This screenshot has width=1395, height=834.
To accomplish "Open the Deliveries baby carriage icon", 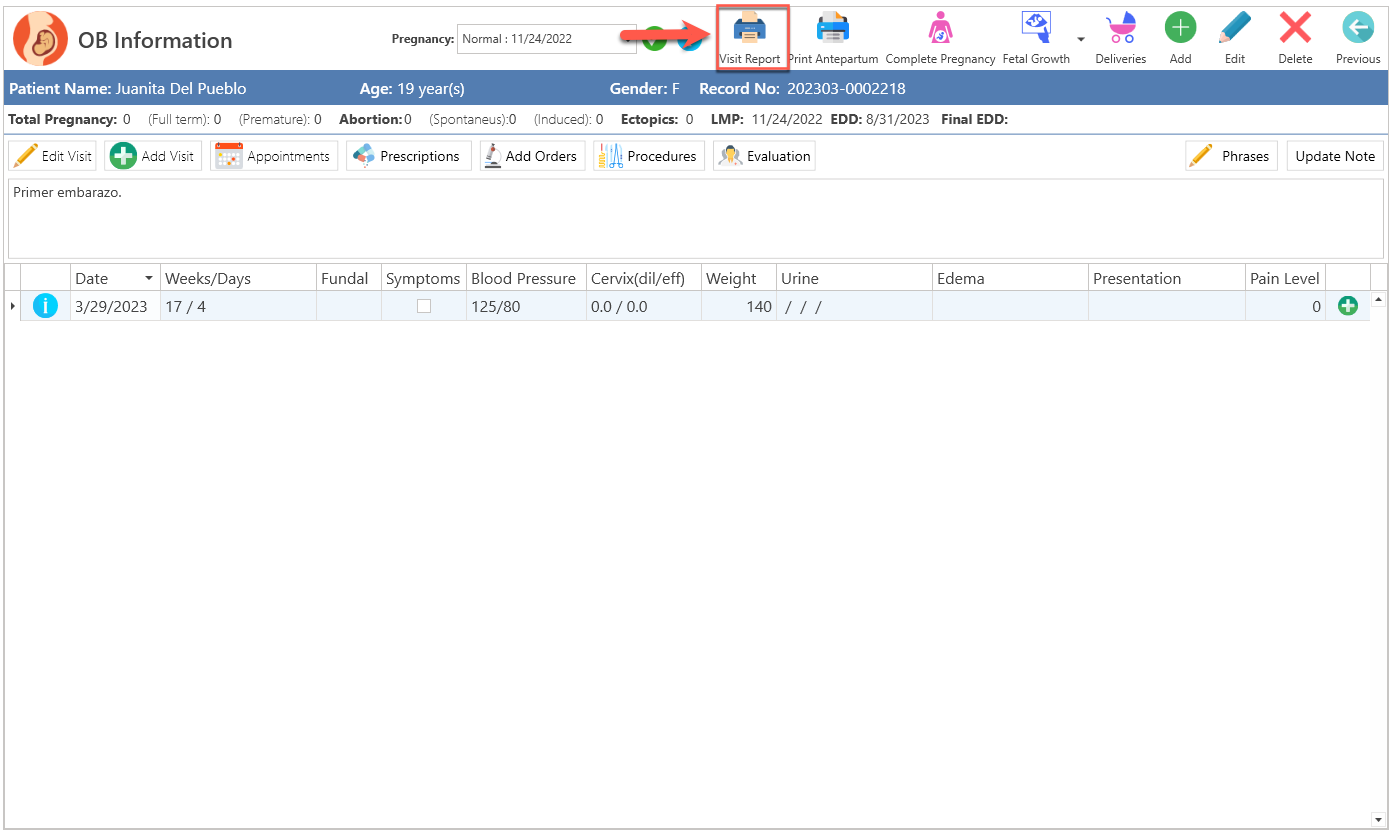I will [1121, 29].
